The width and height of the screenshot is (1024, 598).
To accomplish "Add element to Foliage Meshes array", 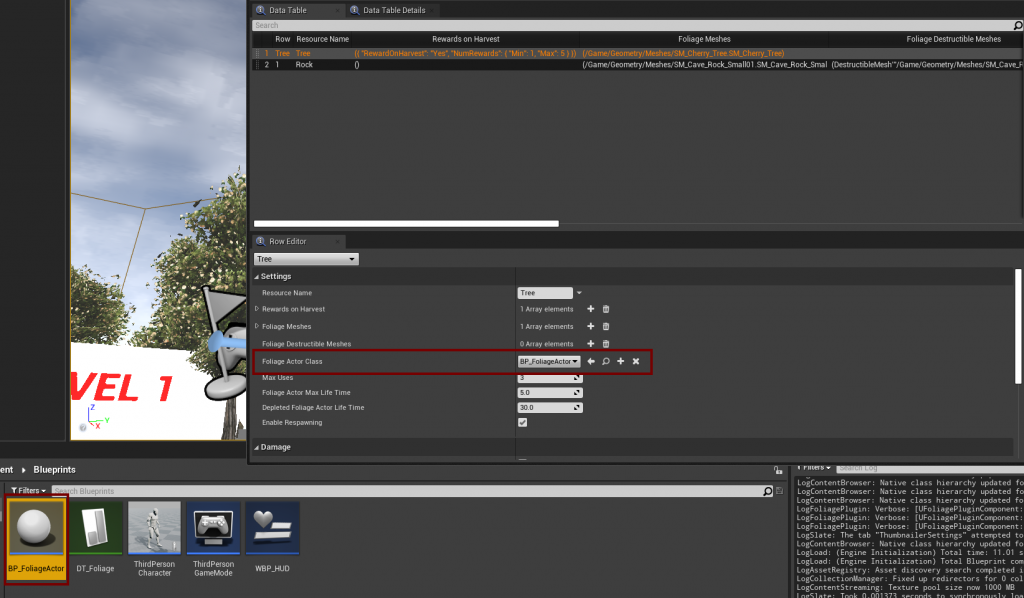I will click(x=590, y=326).
